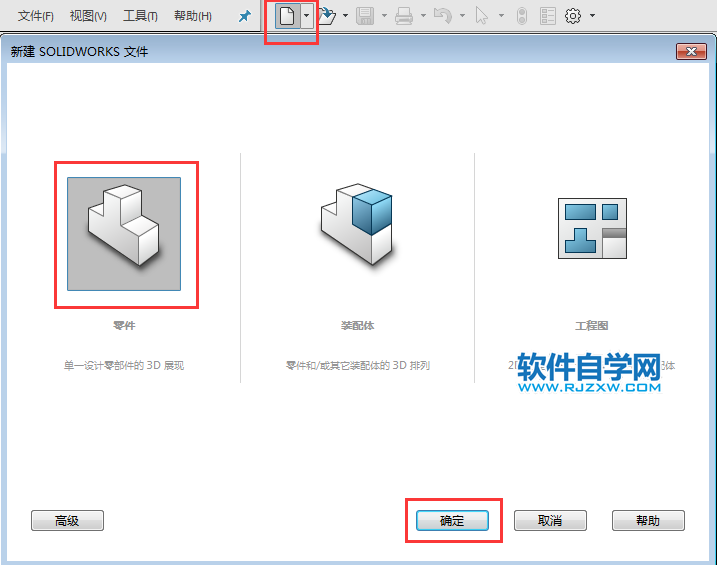Image resolution: width=717 pixels, height=565 pixels.
Task: Click the 帮助 help button in dialog
Action: click(648, 521)
